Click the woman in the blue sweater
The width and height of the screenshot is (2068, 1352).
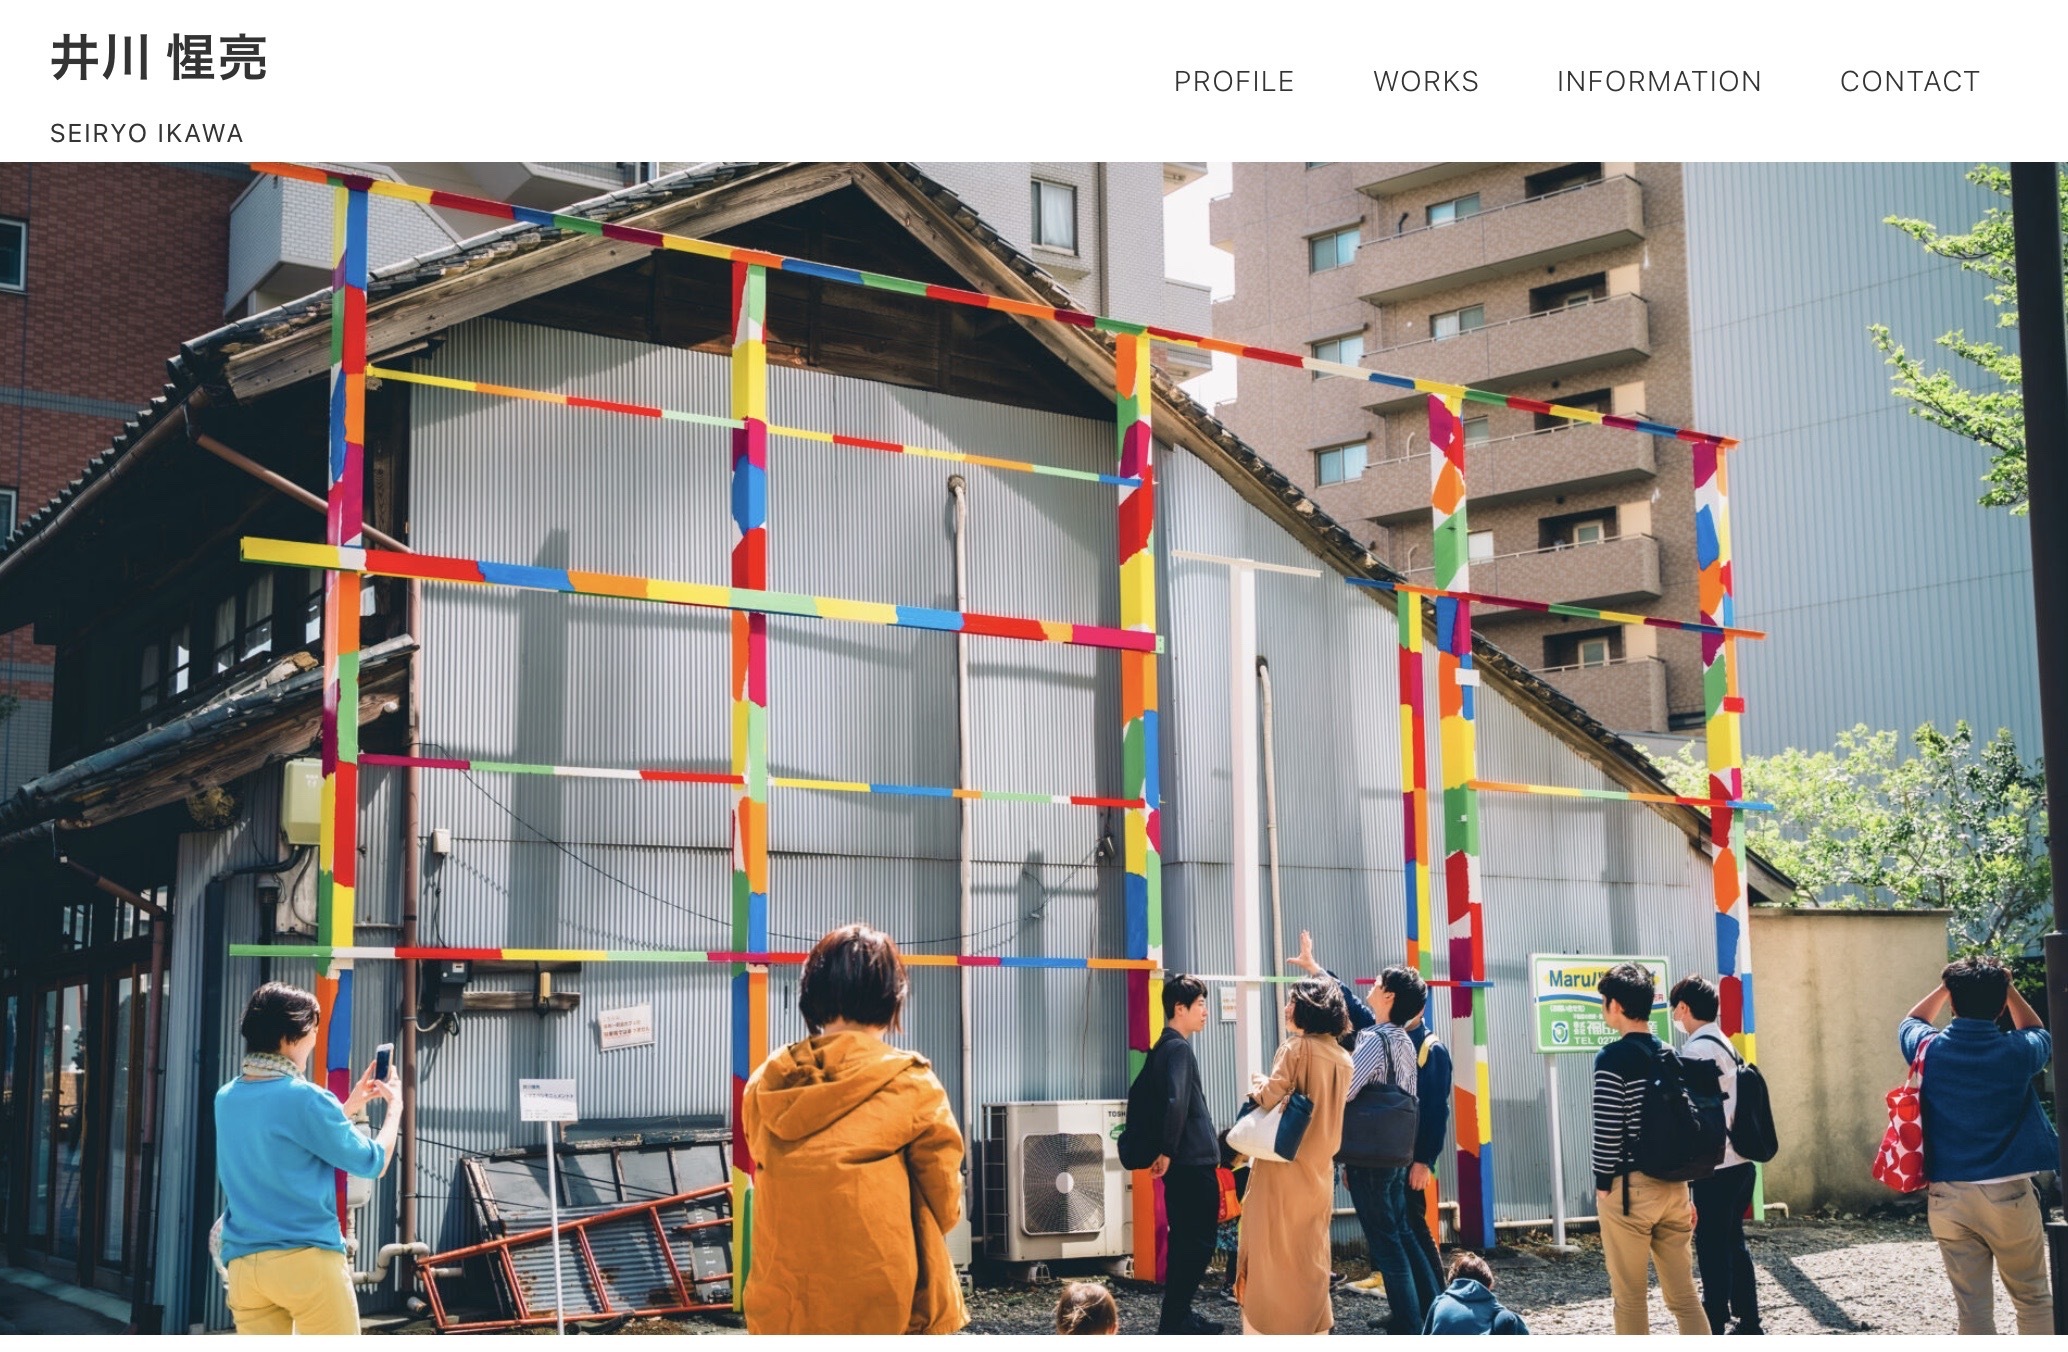300,1160
